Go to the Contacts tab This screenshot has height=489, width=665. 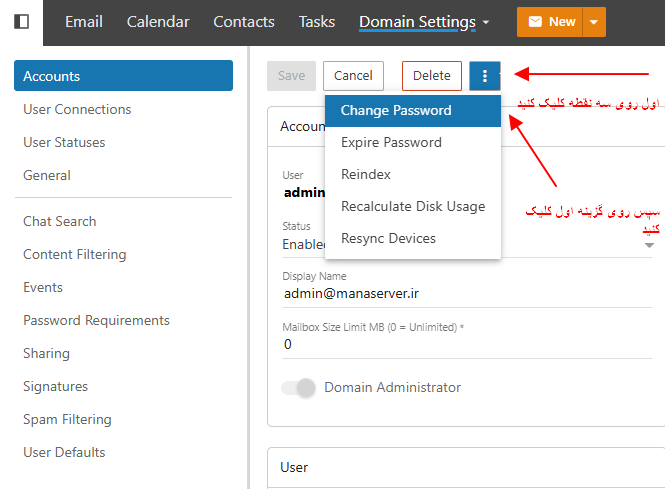point(244,22)
